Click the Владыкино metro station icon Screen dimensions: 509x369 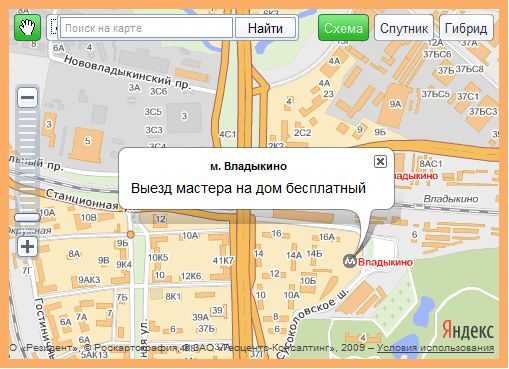pos(350,261)
